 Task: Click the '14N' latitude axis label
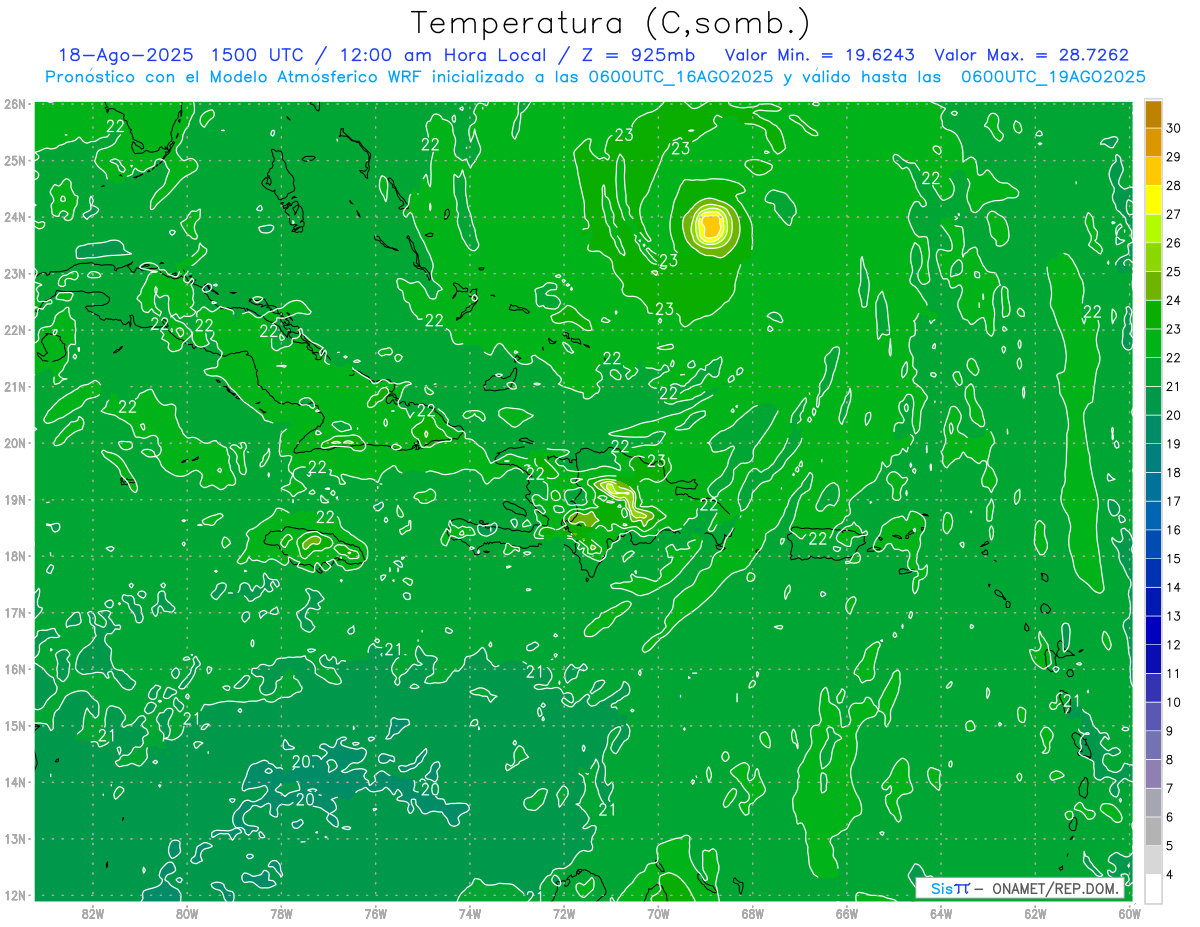pos(14,782)
